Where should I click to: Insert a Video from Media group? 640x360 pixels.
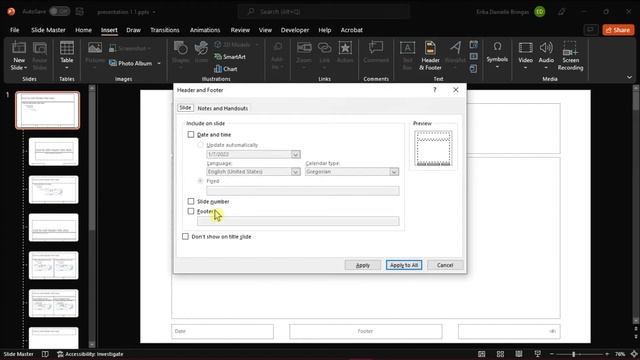(525, 55)
